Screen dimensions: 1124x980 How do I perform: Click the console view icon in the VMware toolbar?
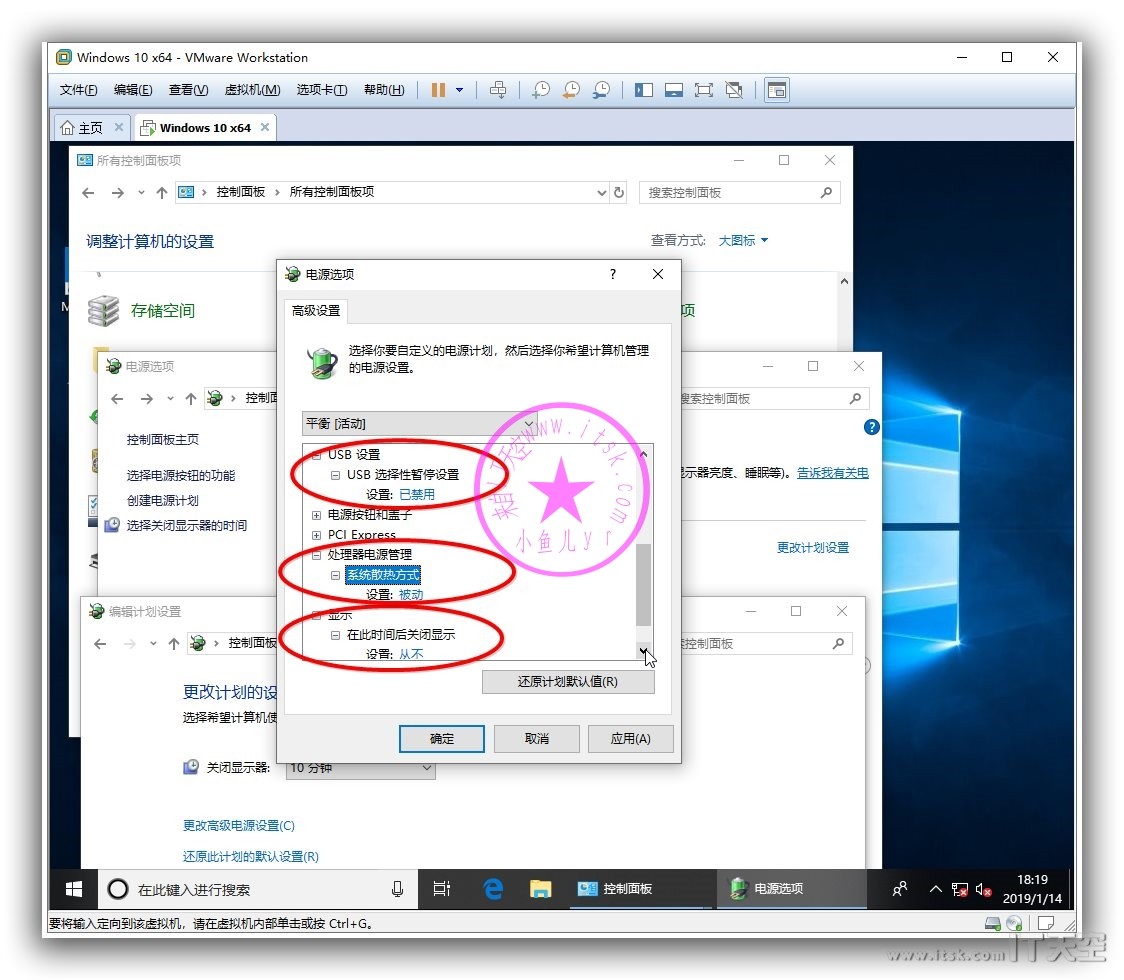coord(777,90)
